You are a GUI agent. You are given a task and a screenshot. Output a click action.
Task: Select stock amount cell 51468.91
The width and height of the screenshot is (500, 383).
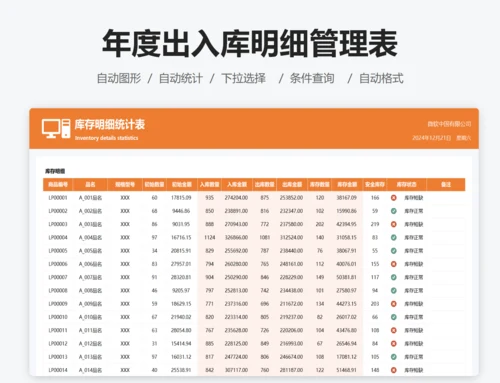pyautogui.click(x=347, y=370)
